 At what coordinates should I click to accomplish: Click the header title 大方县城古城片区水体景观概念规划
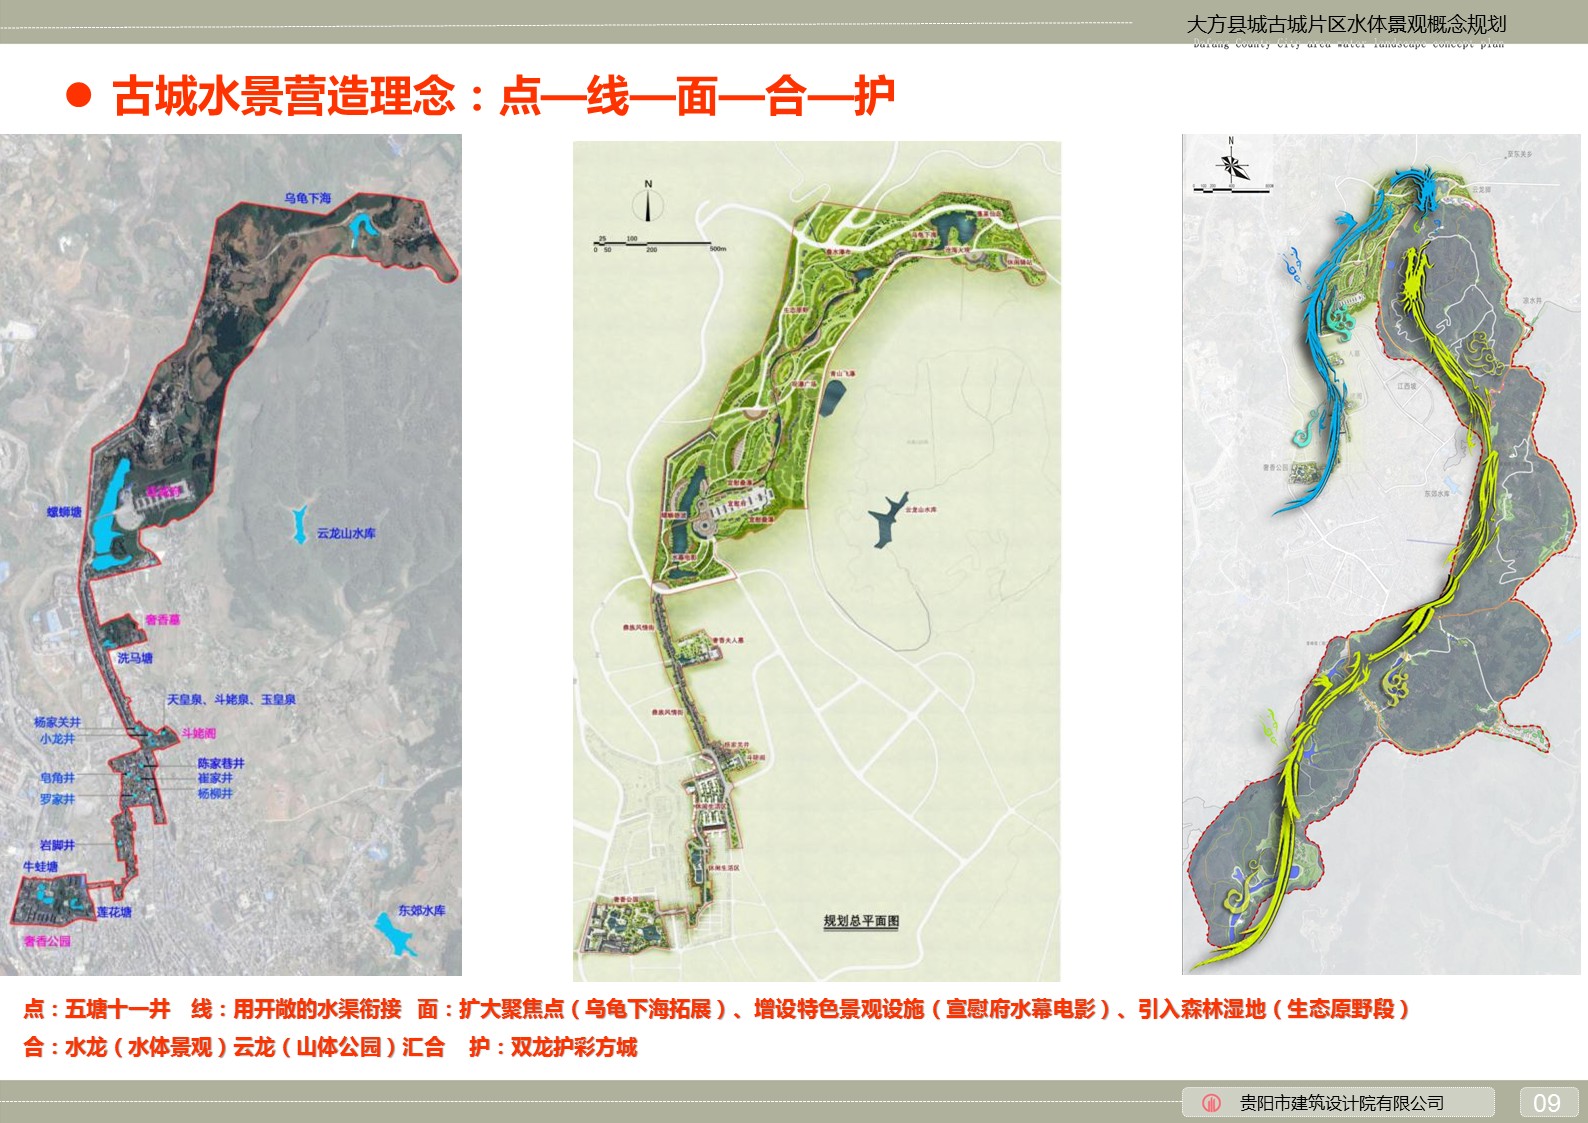point(1346,24)
